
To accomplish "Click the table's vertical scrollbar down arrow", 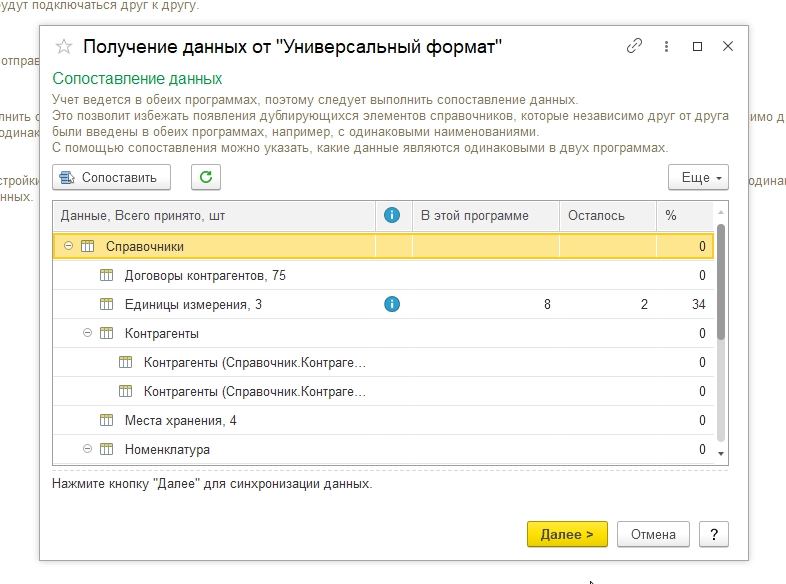I will point(722,453).
